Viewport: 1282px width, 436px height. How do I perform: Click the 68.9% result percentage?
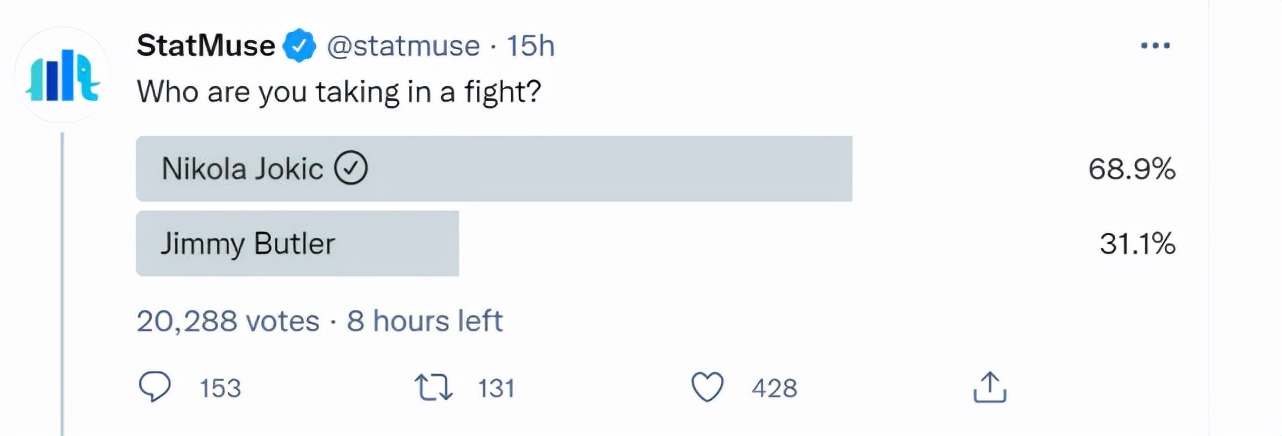click(1131, 170)
